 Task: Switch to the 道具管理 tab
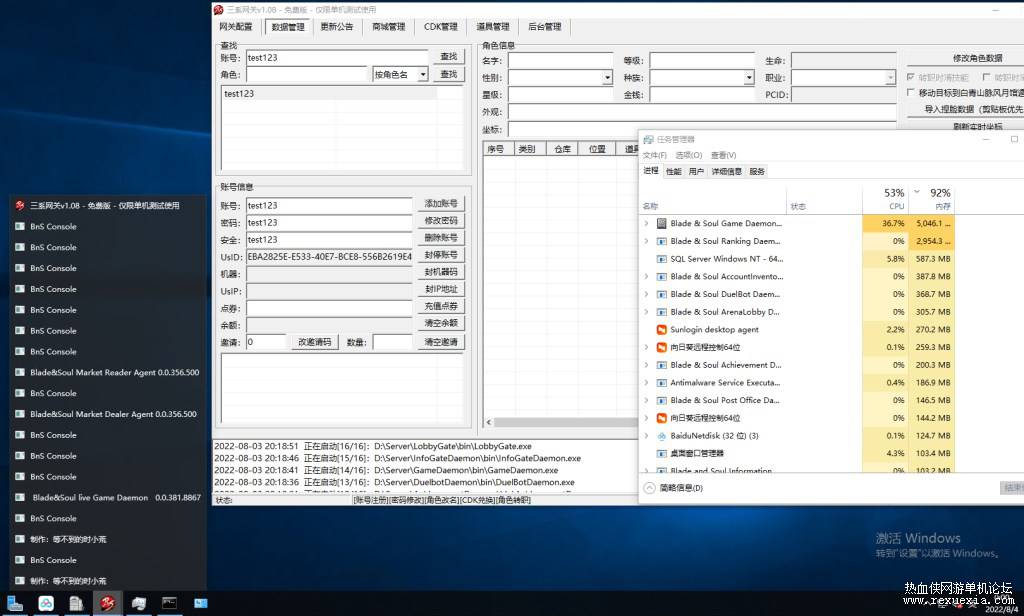pyautogui.click(x=492, y=27)
